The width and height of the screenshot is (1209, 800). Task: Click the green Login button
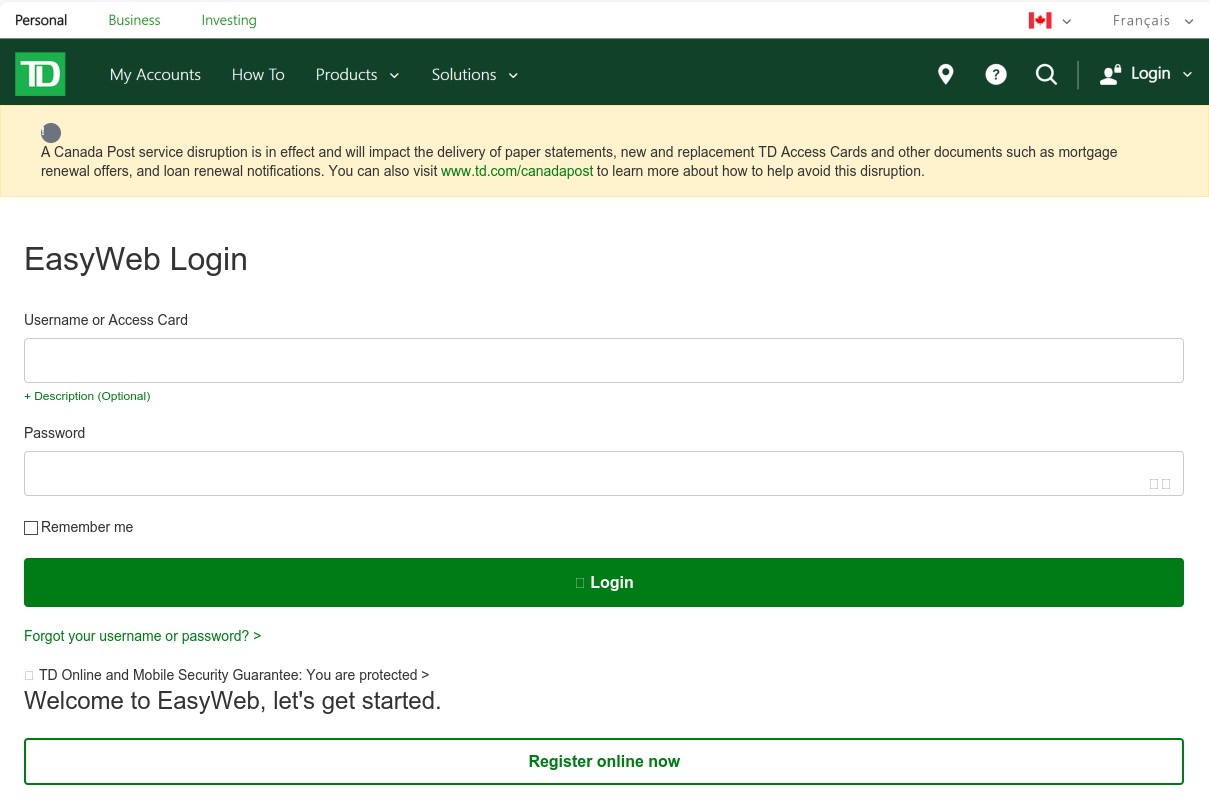[x=604, y=582]
